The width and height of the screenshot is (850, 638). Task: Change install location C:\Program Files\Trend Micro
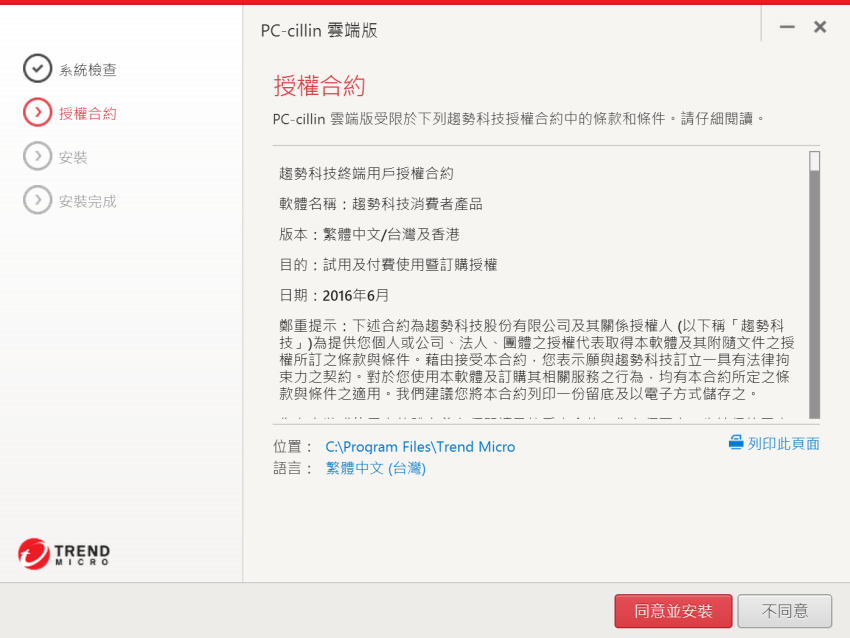420,447
